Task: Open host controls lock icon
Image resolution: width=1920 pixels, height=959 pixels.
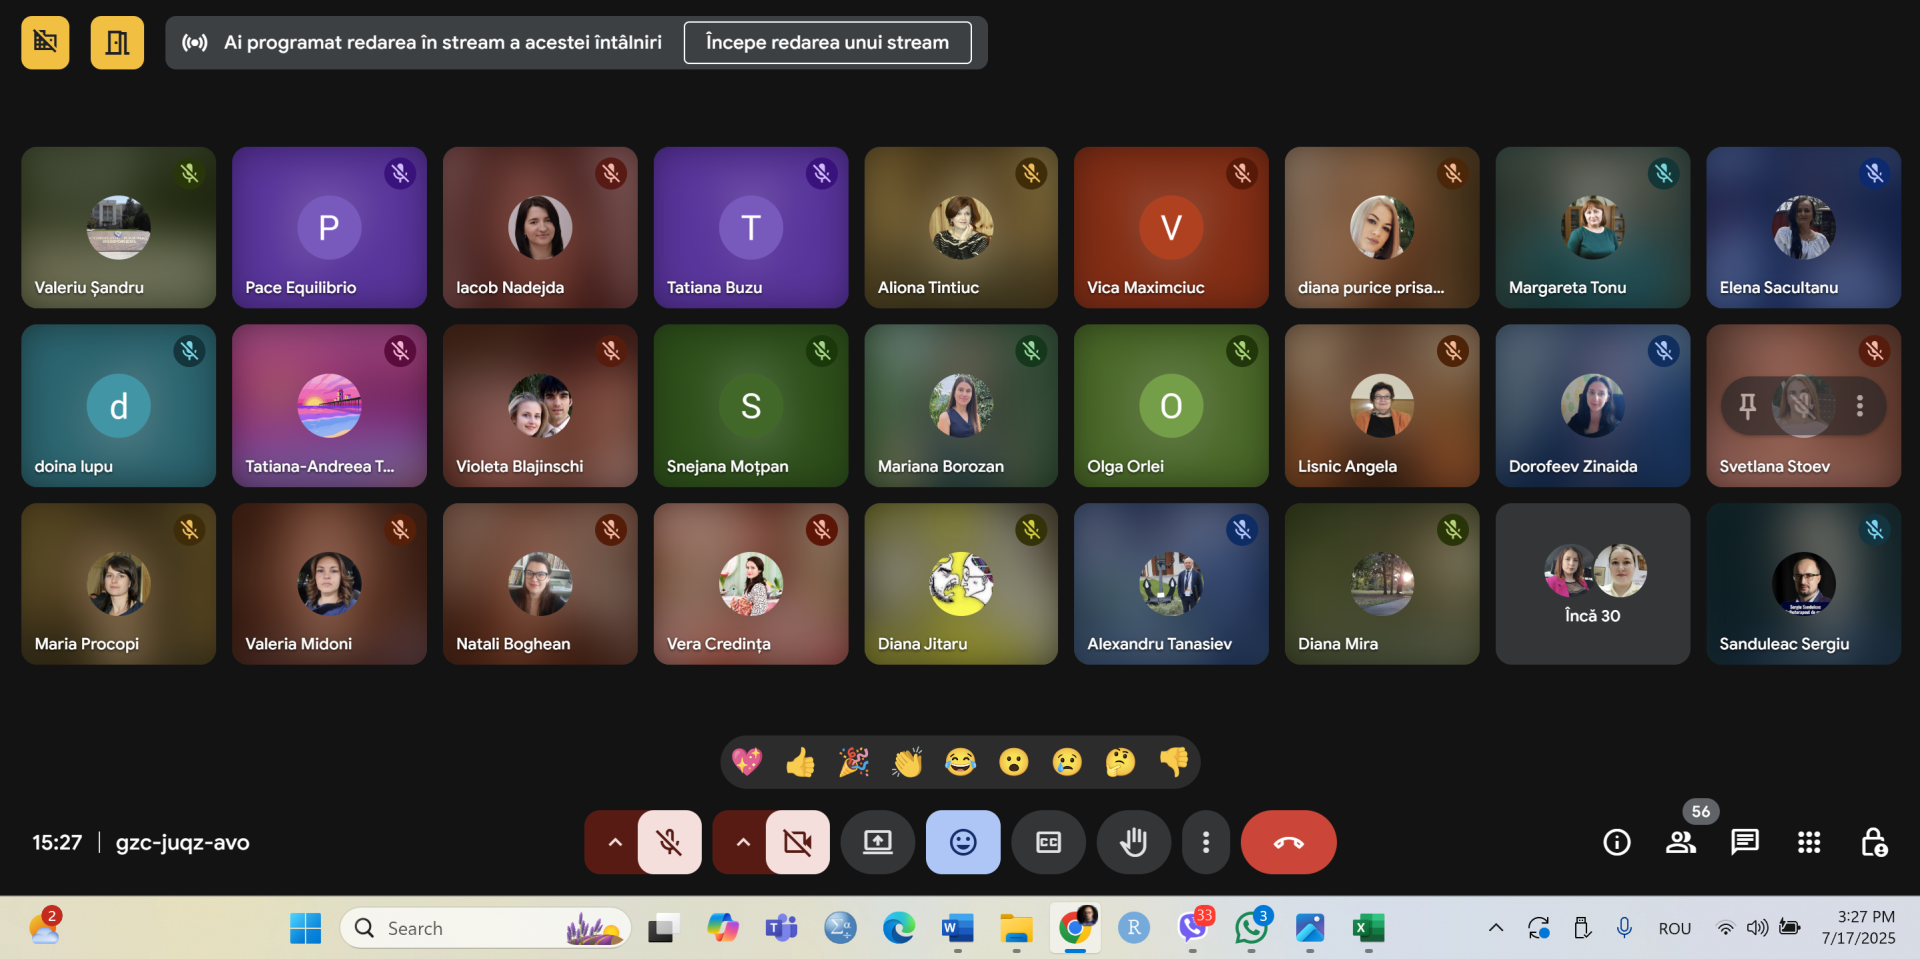Action: click(1873, 842)
